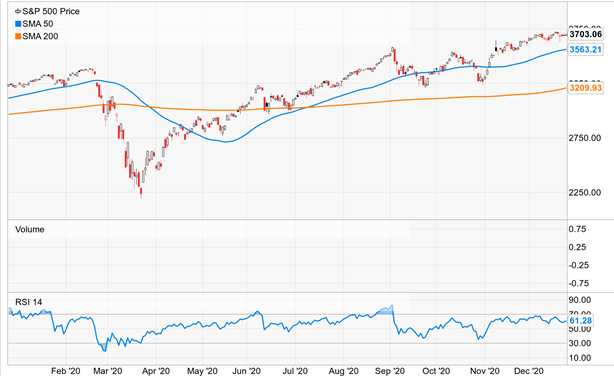Click the Volume panel title
614x376 pixels.
point(30,230)
